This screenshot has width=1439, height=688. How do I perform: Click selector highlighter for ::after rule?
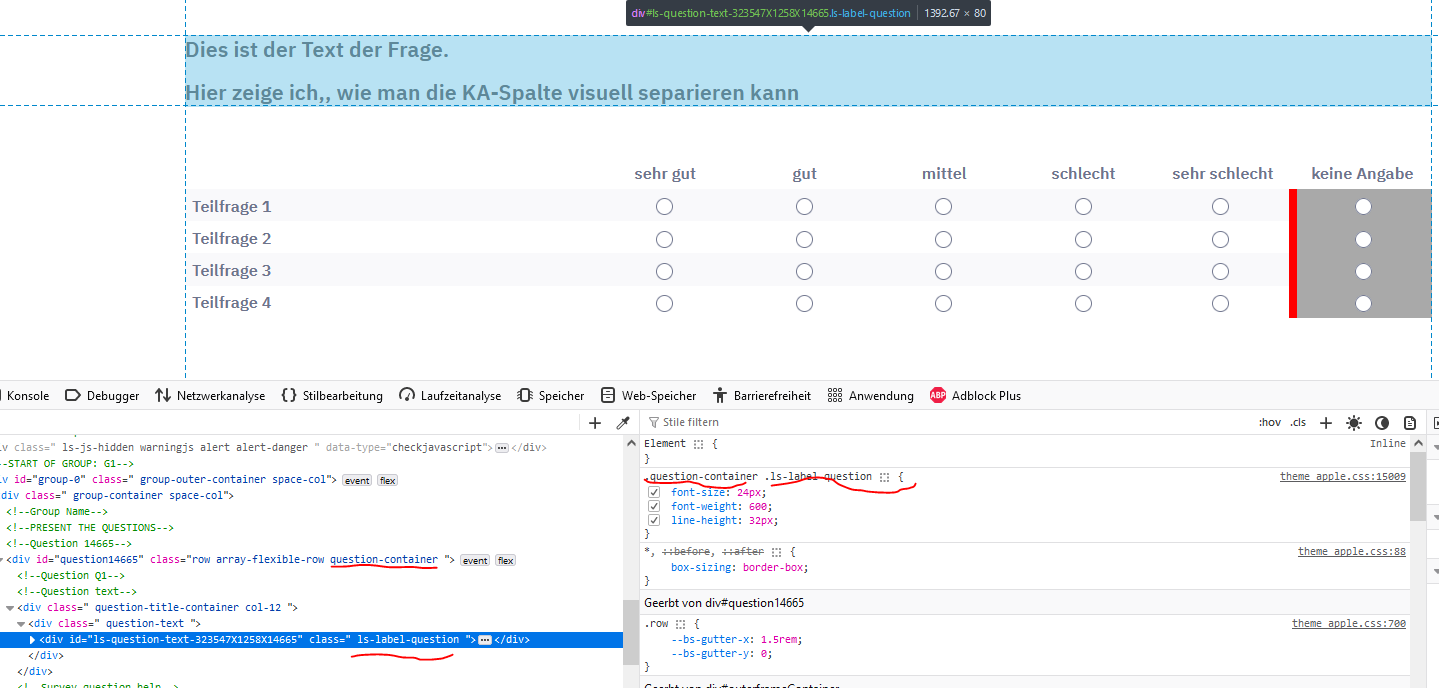(777, 552)
